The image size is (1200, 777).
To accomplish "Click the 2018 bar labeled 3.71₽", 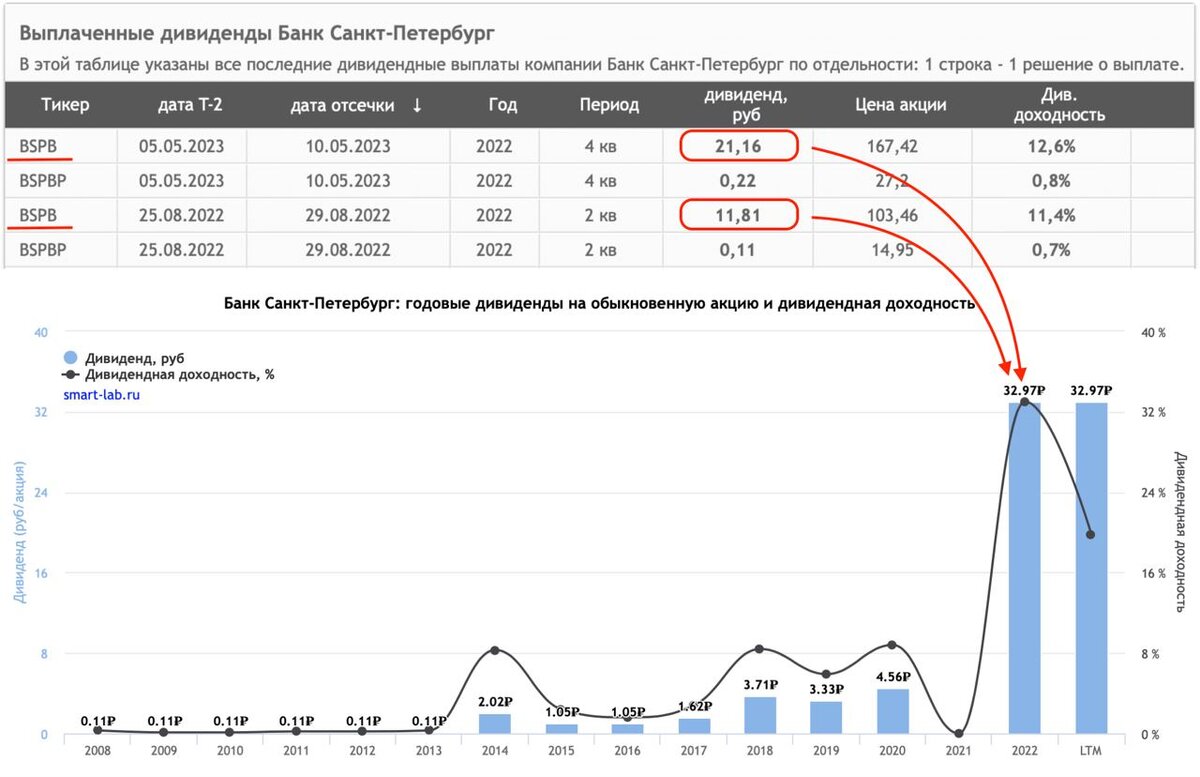I will [x=759, y=715].
